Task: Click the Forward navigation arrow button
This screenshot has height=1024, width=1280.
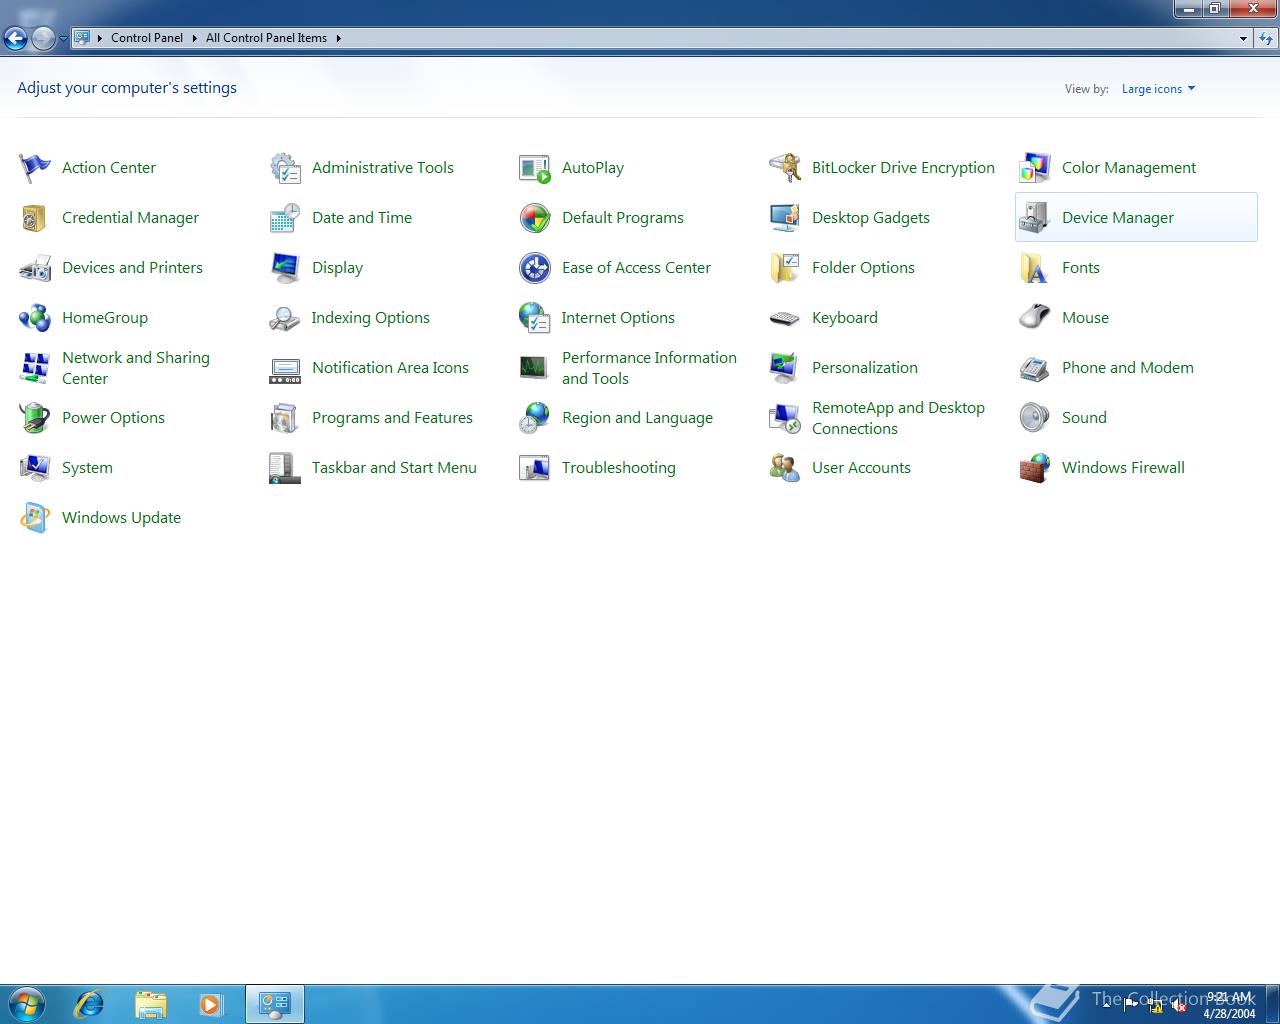Action: click(43, 39)
